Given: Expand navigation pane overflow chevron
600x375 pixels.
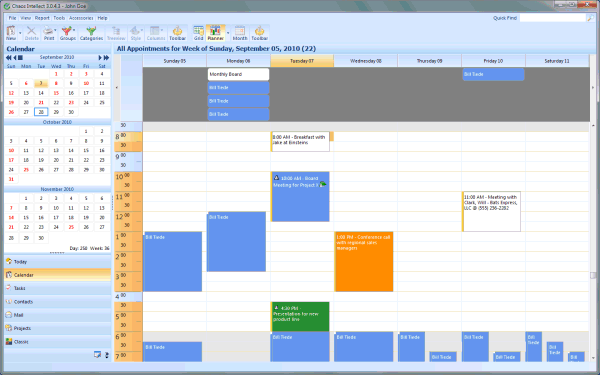Looking at the screenshot, I should click(x=107, y=355).
